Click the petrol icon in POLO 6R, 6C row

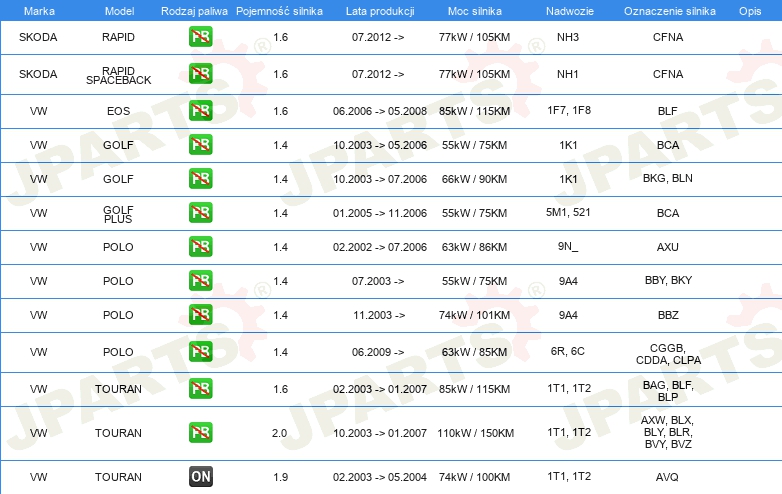200,351
